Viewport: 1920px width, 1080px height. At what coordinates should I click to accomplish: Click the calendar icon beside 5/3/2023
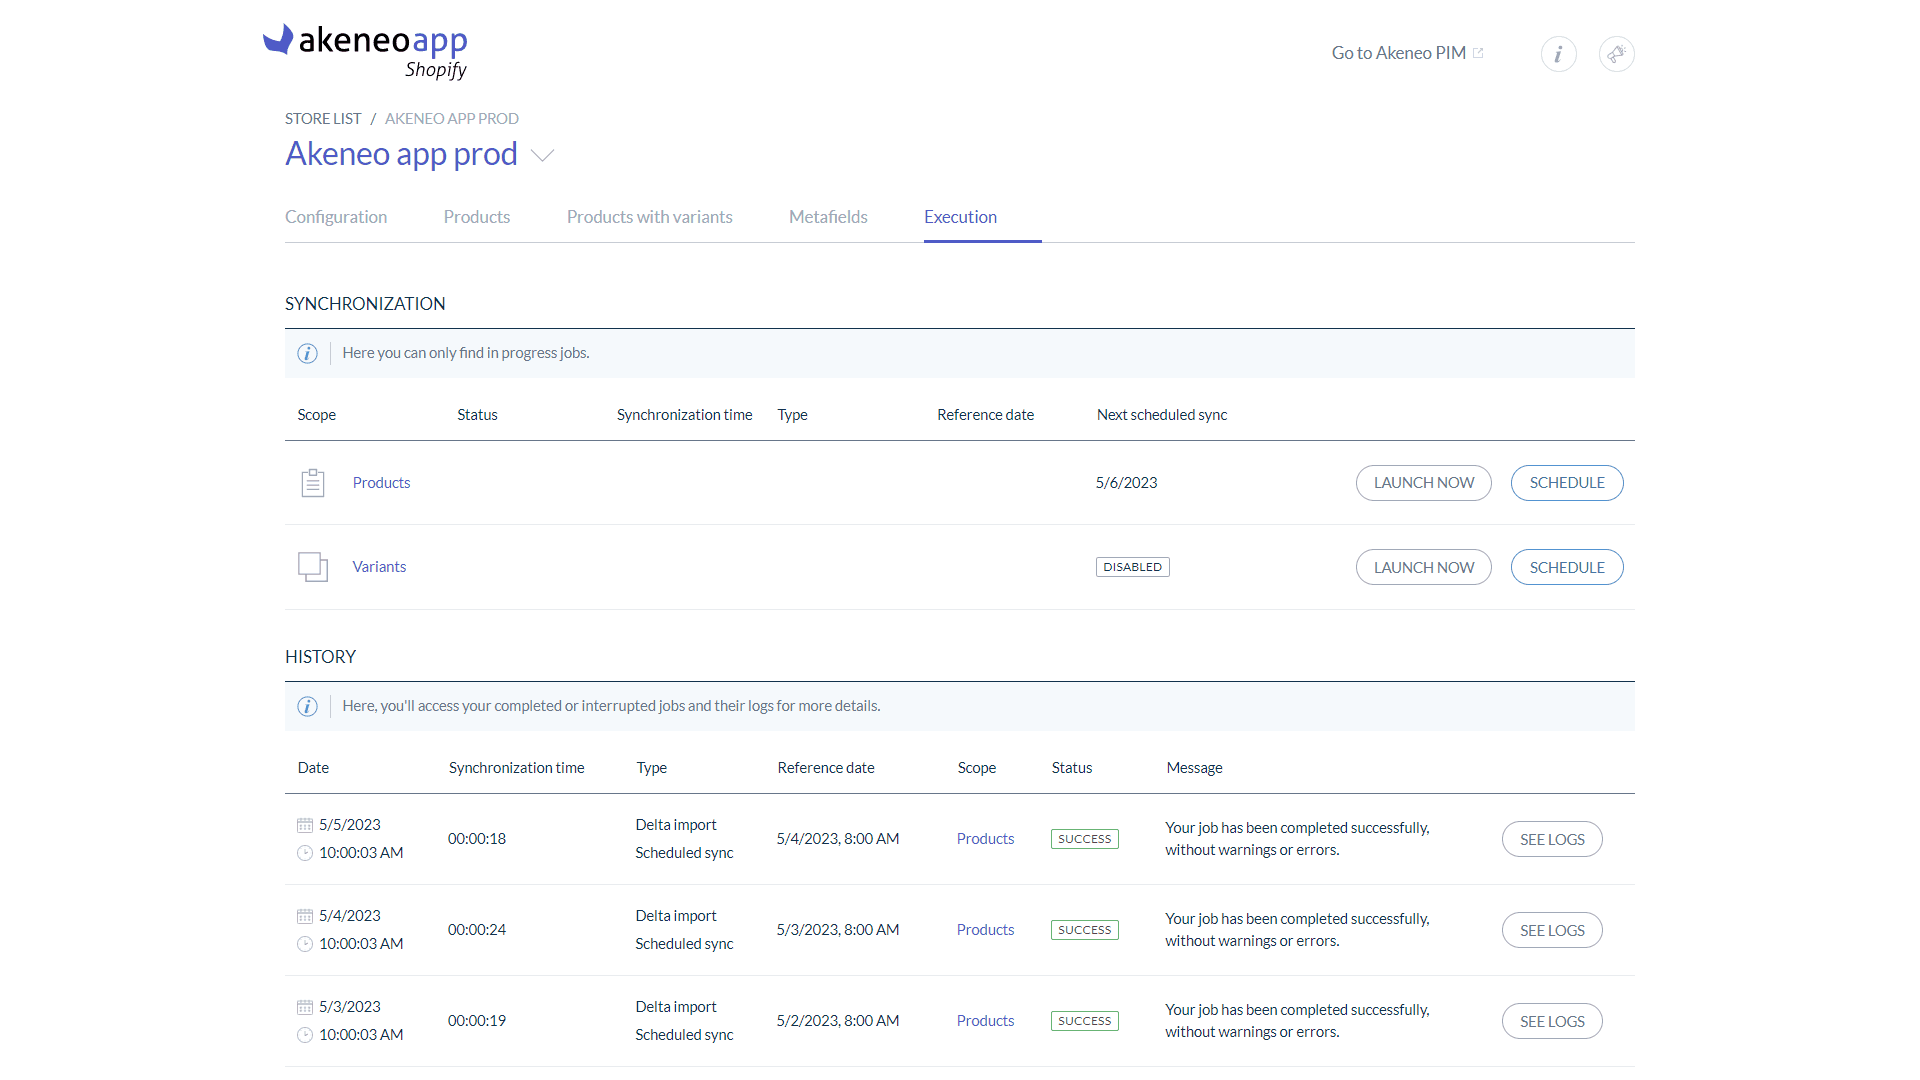[x=305, y=1007]
